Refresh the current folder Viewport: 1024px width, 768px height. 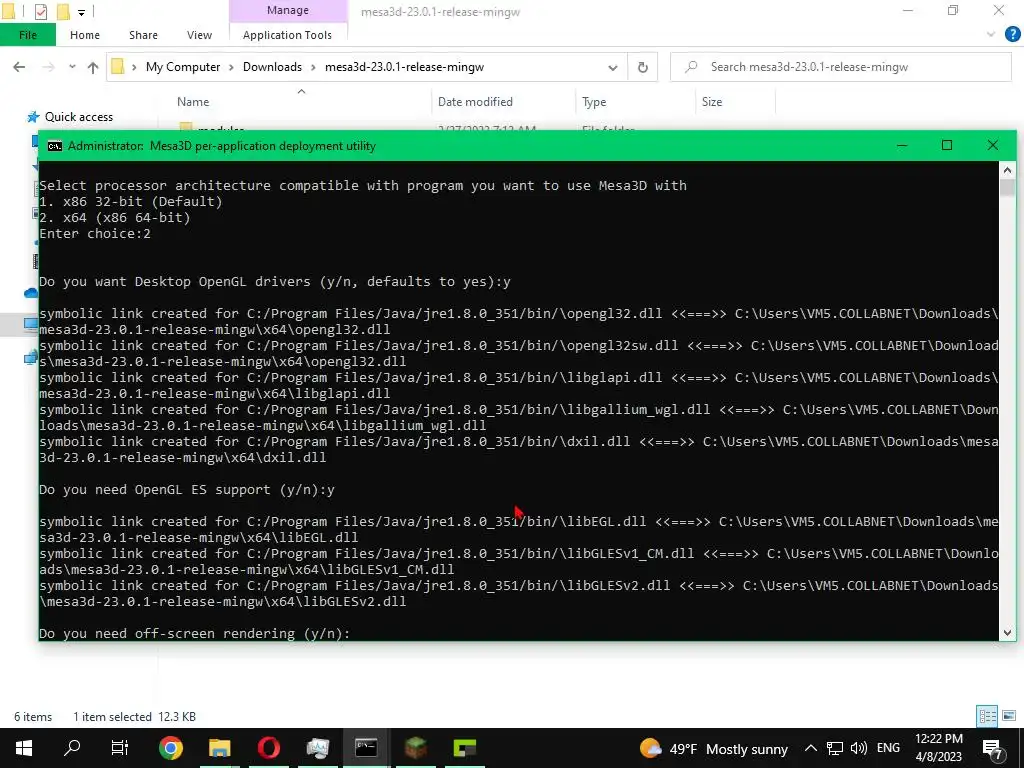(643, 67)
